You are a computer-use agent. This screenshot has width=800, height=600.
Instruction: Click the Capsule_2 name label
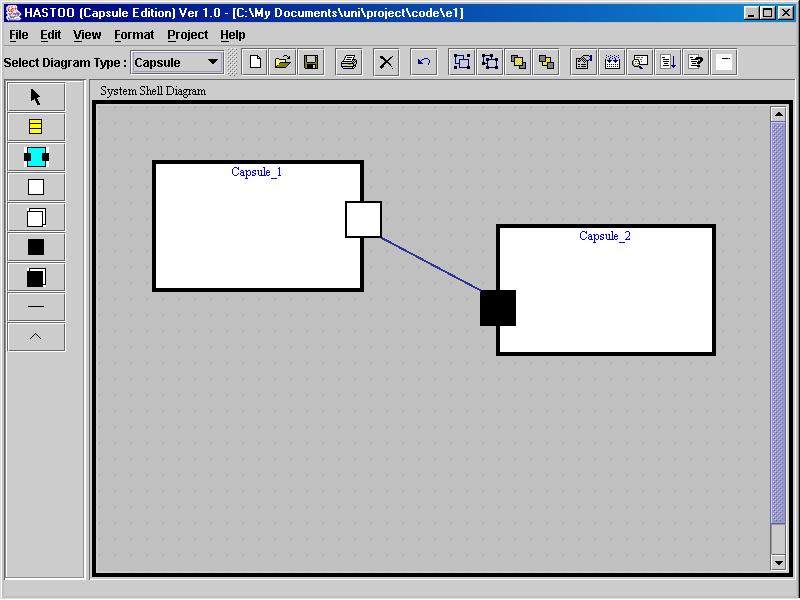click(605, 236)
